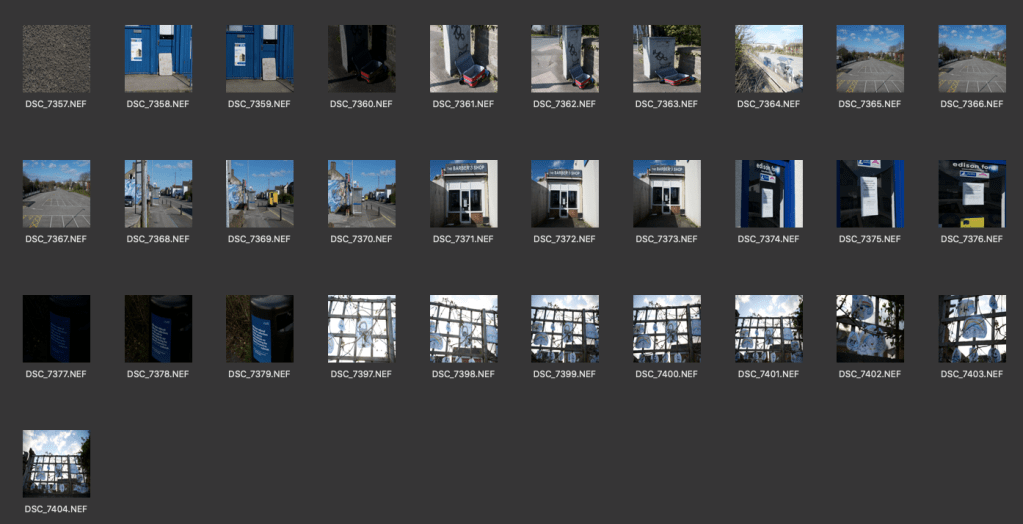Choose the DSC_7375.NEF file icon
This screenshot has height=524, width=1023.
[x=869, y=194]
